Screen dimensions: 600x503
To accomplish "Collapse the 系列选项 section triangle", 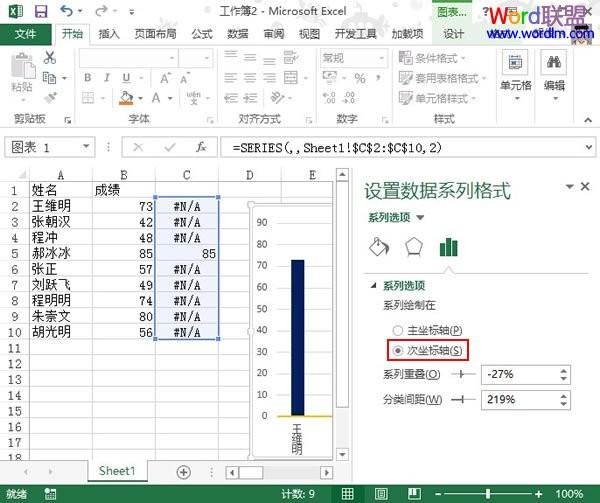I will click(373, 285).
